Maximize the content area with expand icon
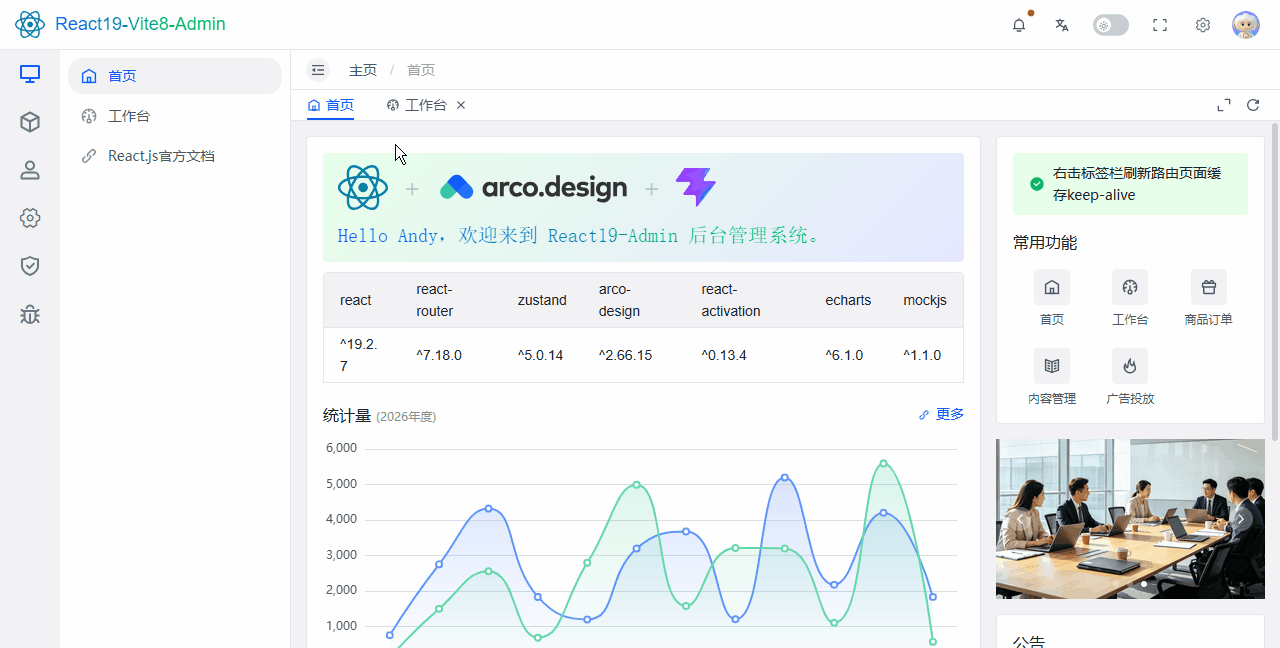Image resolution: width=1280 pixels, height=648 pixels. 1223,105
